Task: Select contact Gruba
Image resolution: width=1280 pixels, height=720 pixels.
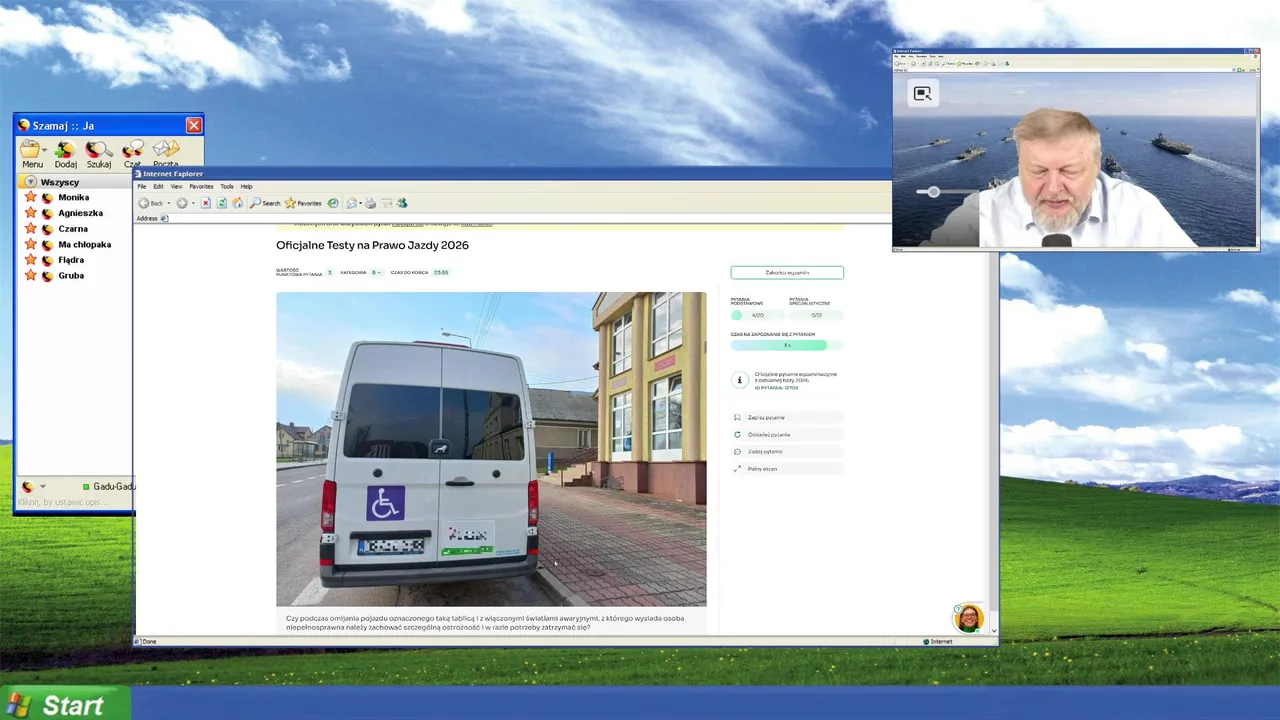Action: pos(71,275)
